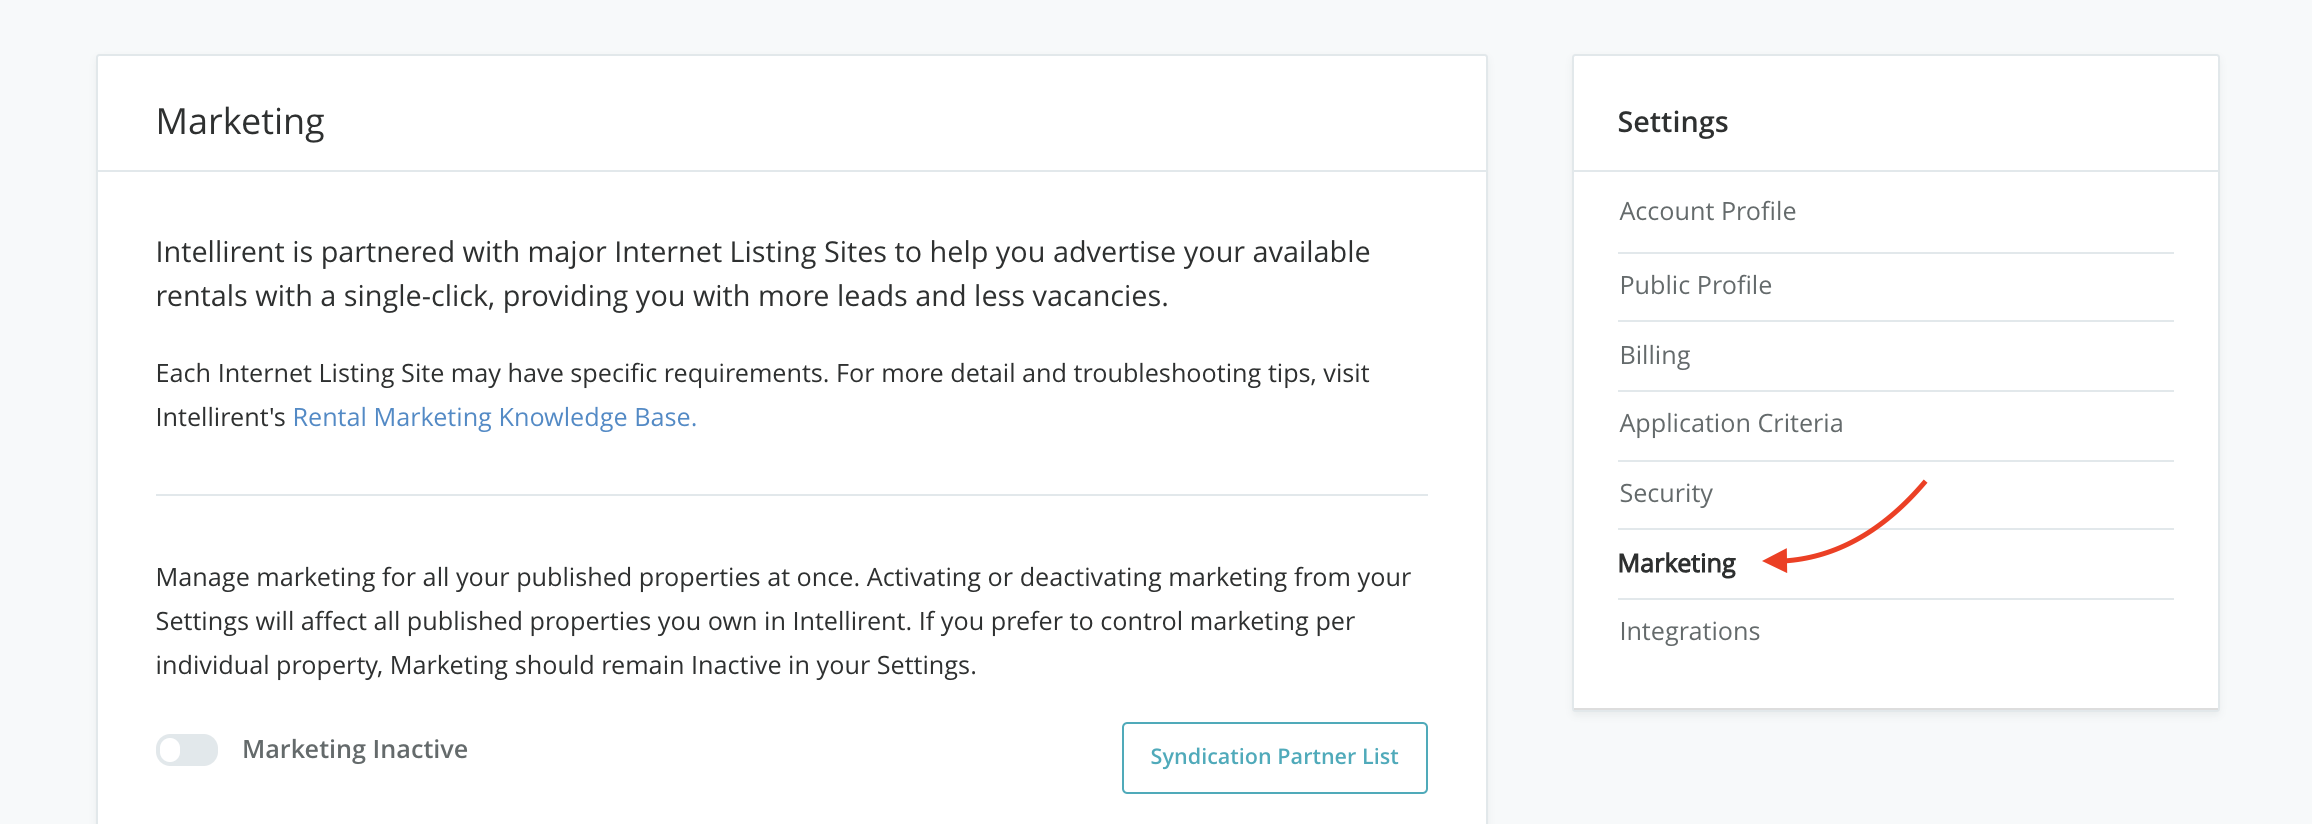Navigate to the Security settings
Screen dimensions: 2312x824
coord(1665,494)
